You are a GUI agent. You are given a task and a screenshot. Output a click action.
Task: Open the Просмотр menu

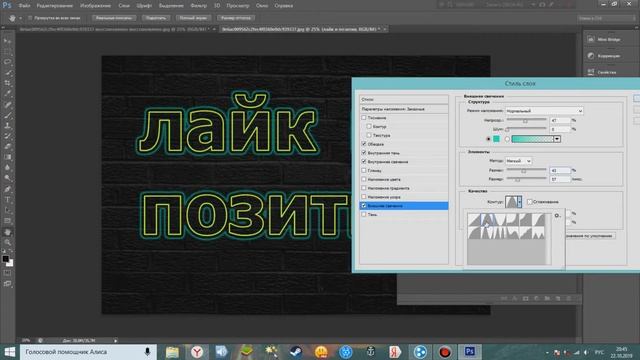click(x=238, y=6)
